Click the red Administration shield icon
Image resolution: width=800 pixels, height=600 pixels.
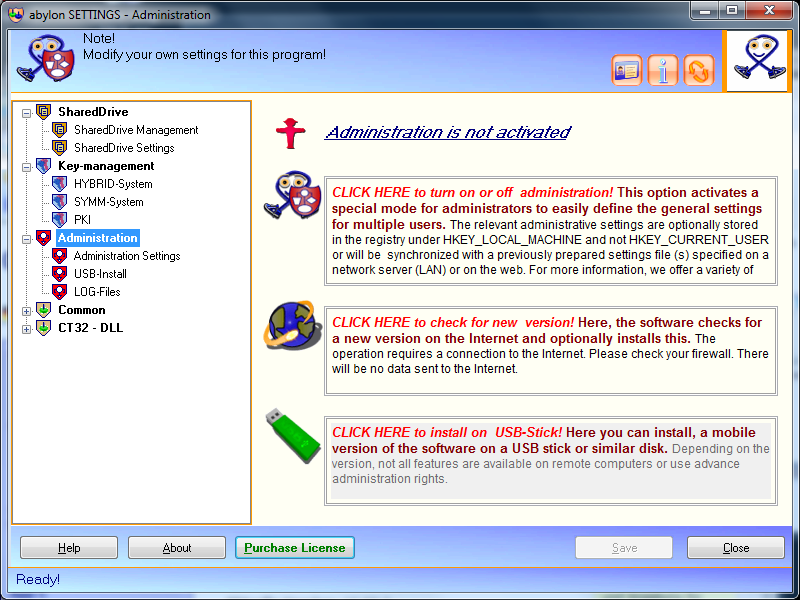click(43, 238)
